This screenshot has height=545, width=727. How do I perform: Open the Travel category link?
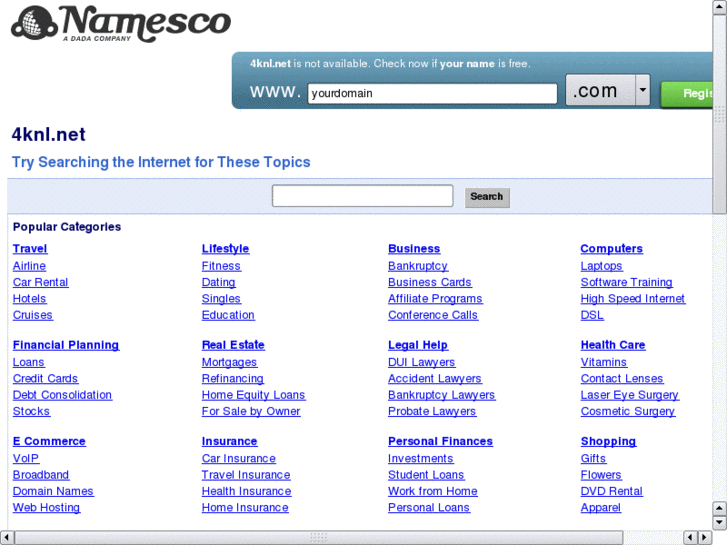click(x=30, y=249)
